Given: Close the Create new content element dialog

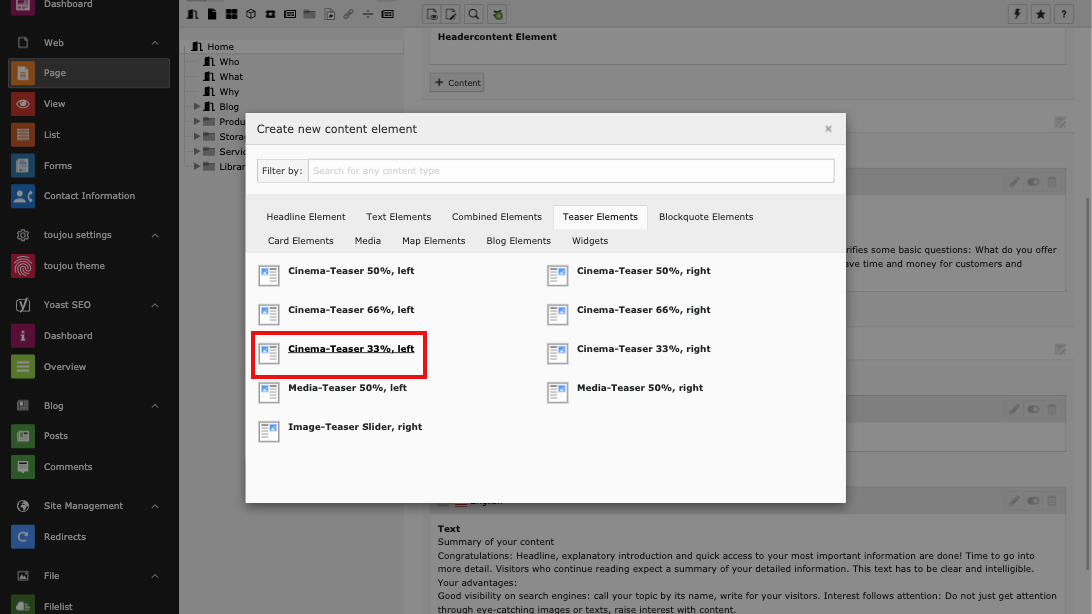Looking at the screenshot, I should (828, 129).
